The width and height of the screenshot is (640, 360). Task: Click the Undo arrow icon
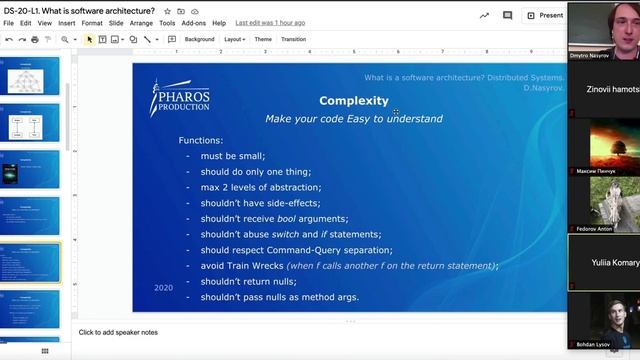pyautogui.click(x=9, y=40)
